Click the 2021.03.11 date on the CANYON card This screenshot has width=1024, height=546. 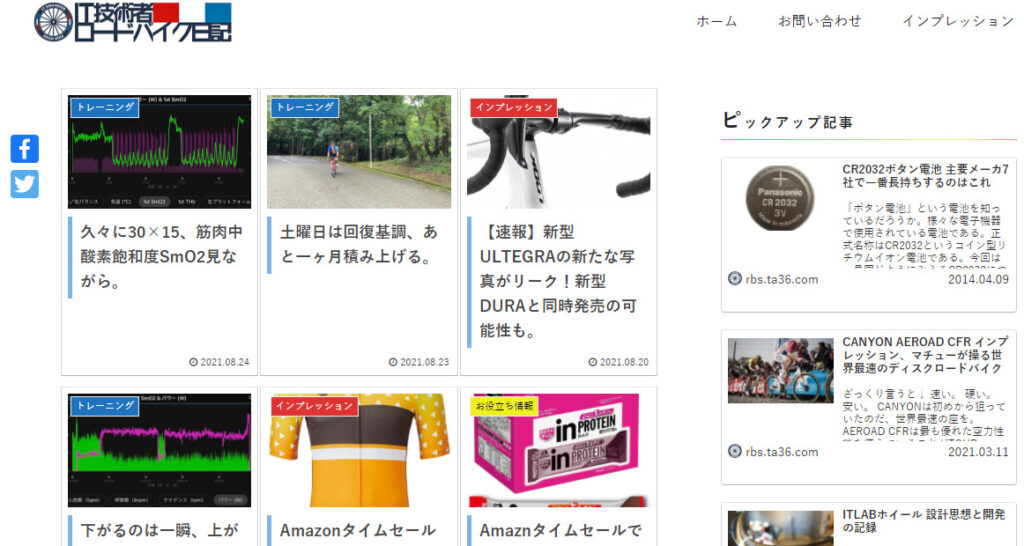[x=978, y=451]
